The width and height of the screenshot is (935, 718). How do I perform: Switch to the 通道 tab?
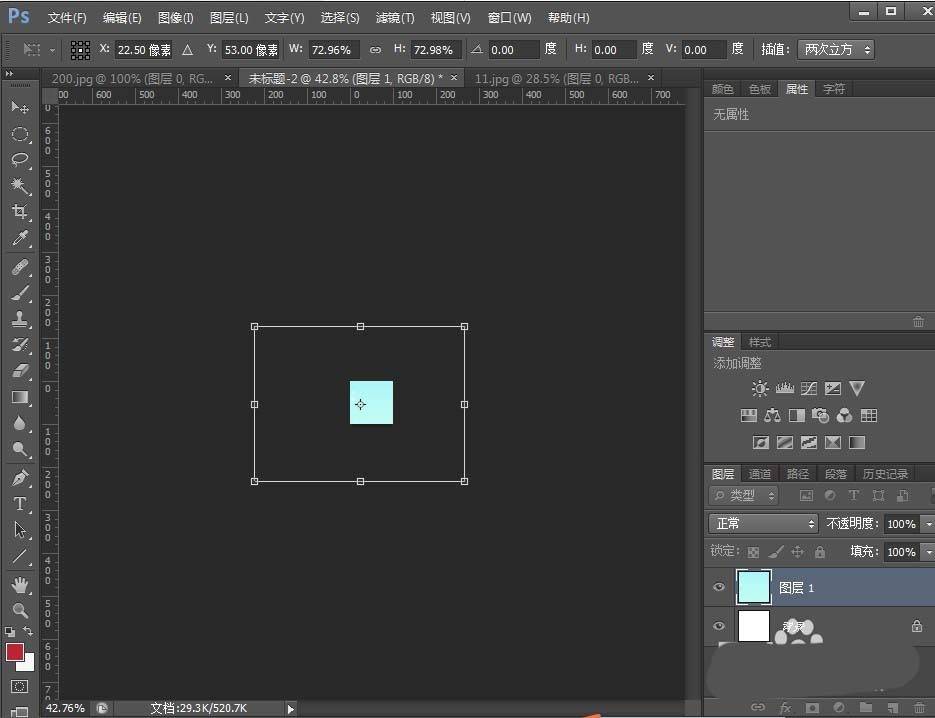[x=759, y=473]
